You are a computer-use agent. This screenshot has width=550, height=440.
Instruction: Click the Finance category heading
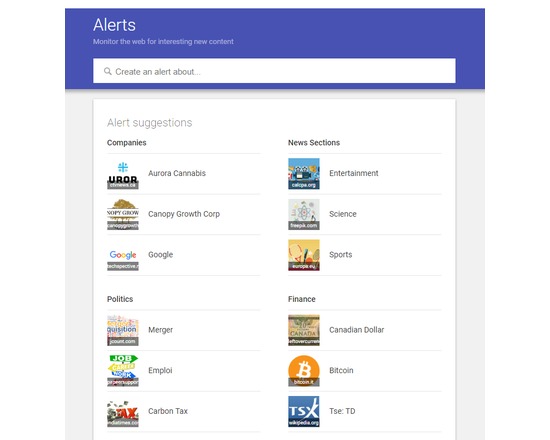302,299
